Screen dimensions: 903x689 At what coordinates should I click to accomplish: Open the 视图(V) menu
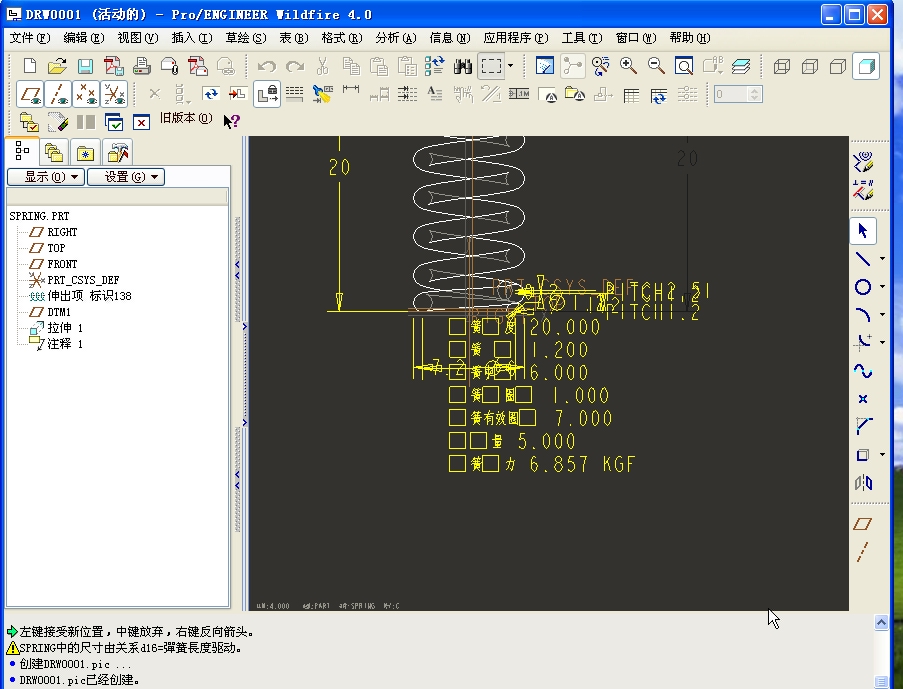[138, 38]
